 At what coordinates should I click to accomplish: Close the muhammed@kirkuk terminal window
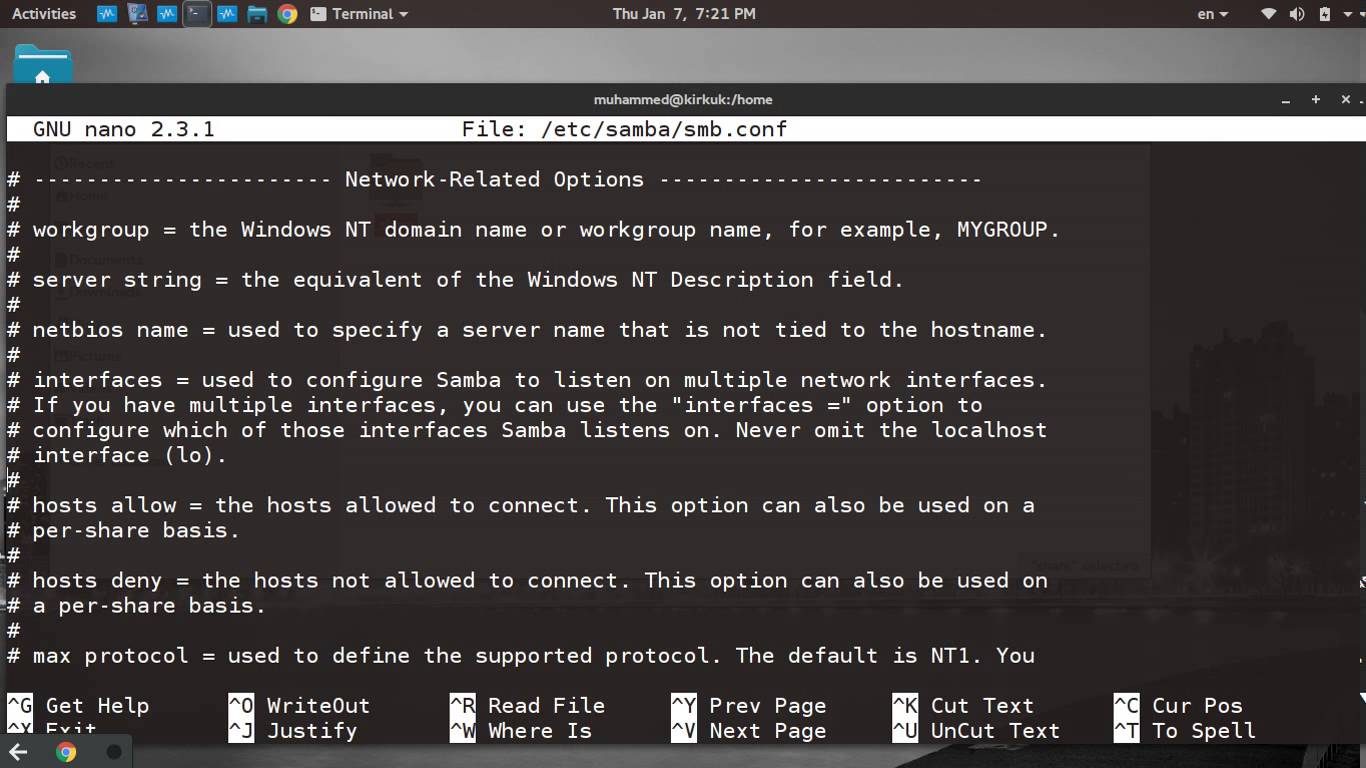(x=1346, y=99)
